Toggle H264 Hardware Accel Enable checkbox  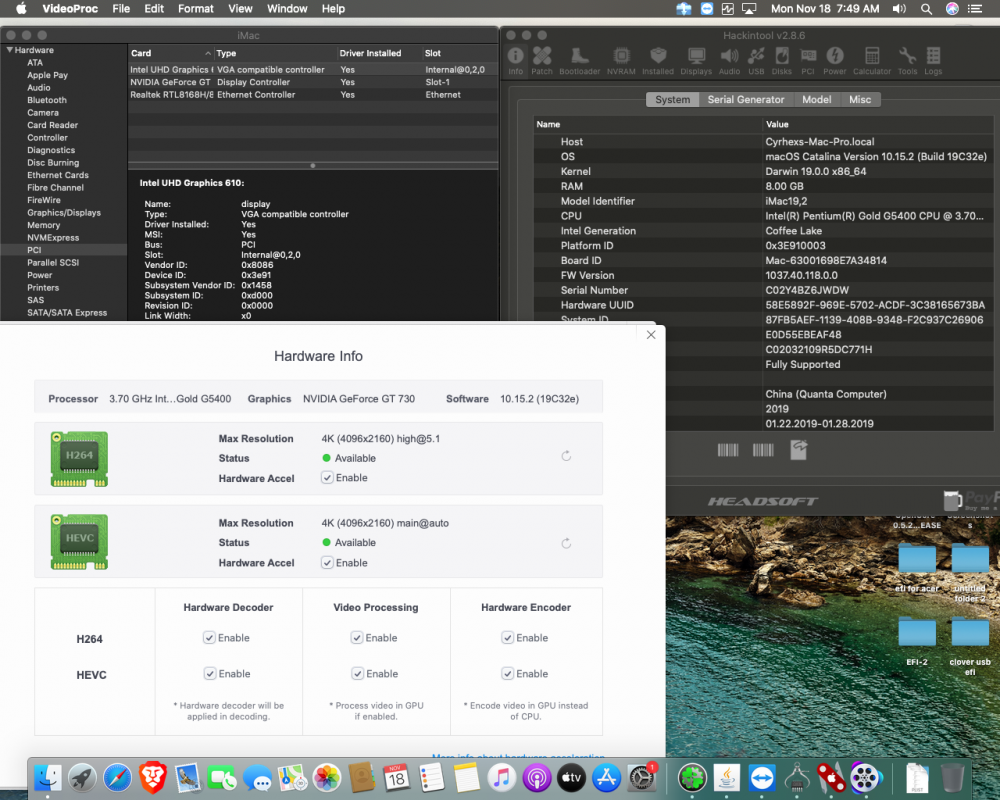tap(327, 478)
